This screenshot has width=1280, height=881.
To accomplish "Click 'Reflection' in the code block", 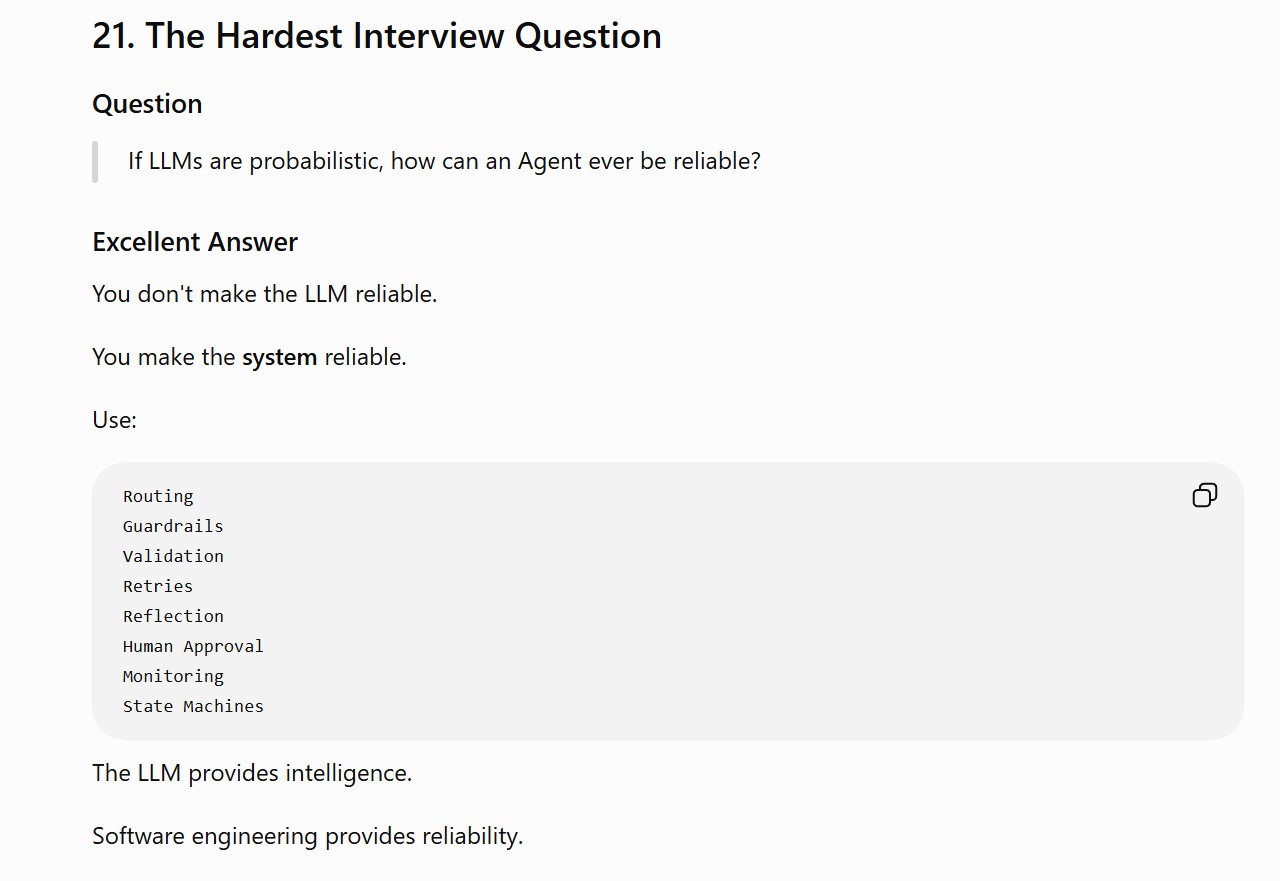I will [173, 616].
